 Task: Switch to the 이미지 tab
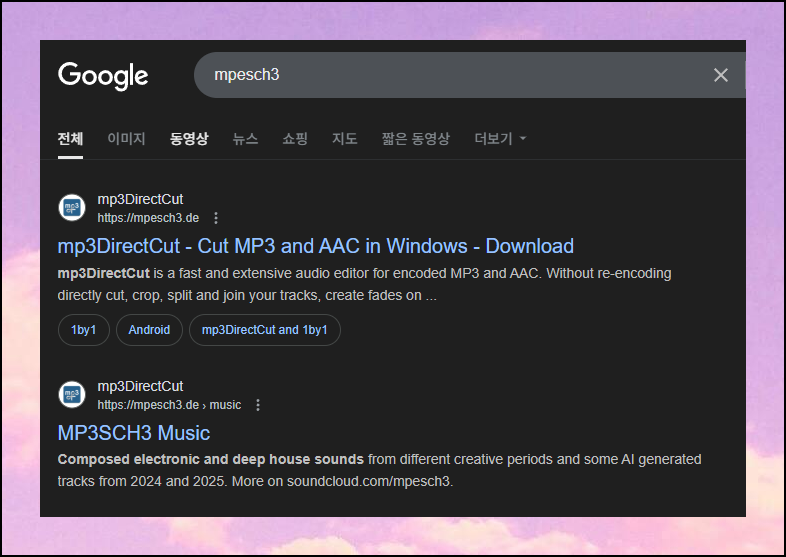126,138
